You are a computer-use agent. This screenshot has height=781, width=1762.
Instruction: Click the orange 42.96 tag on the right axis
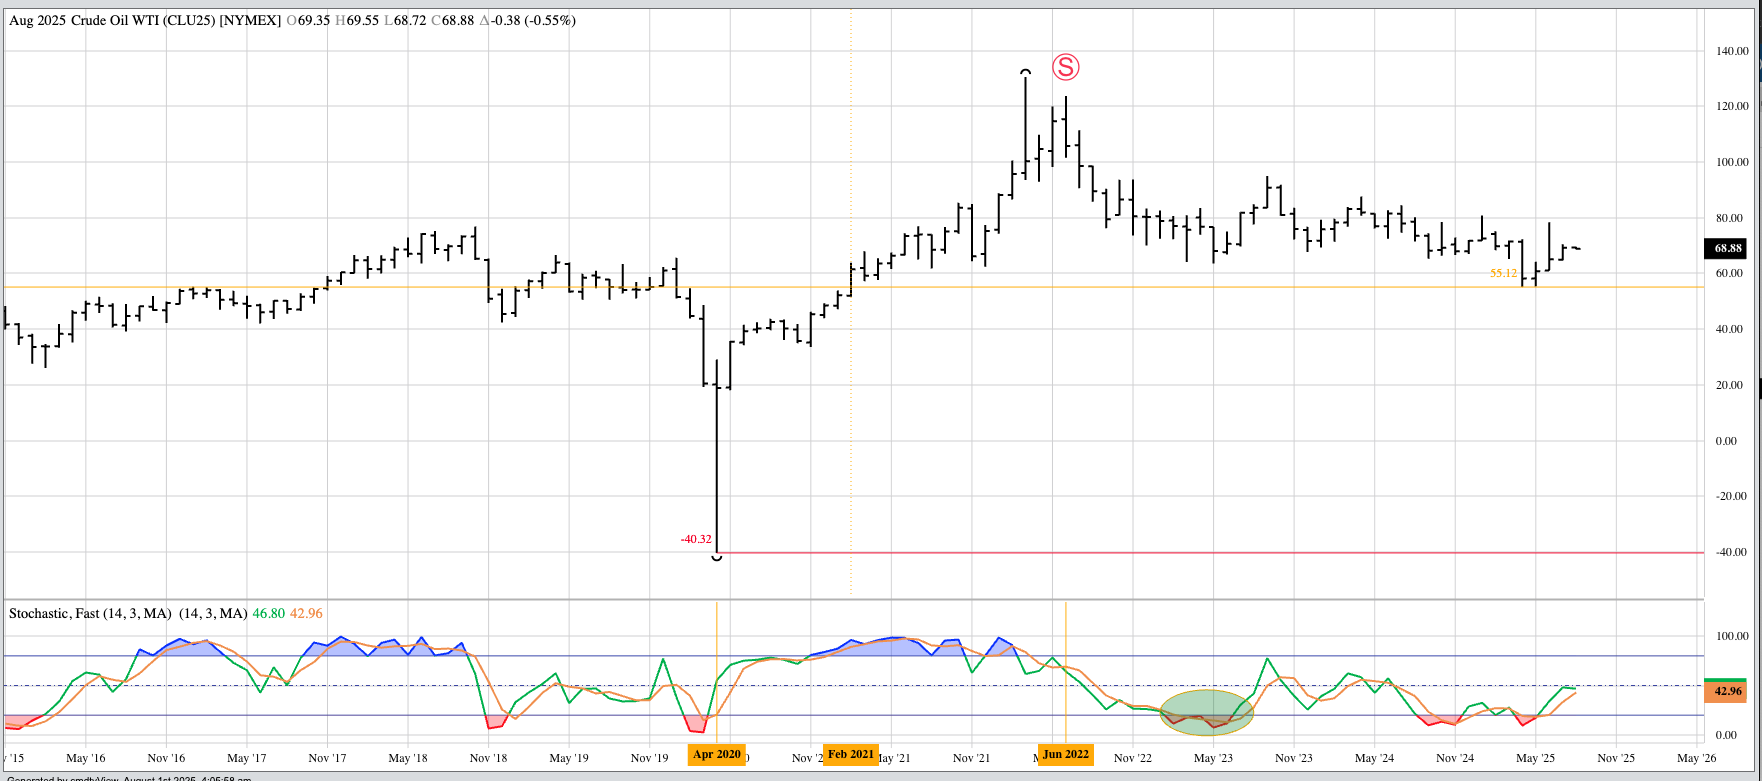point(1728,691)
